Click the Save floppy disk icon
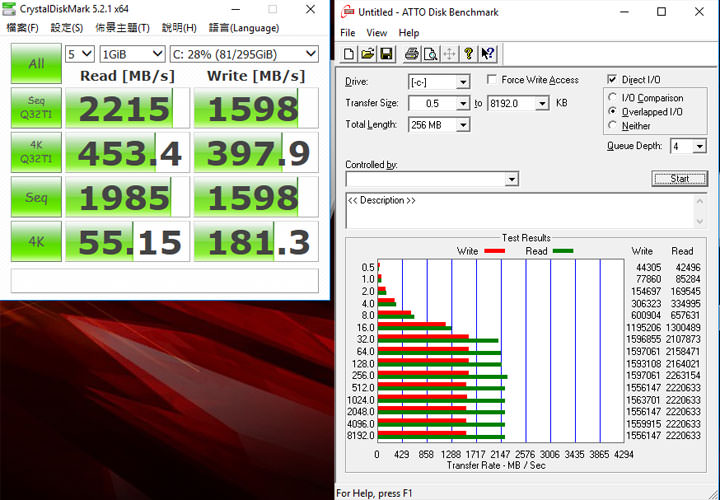Screen dimensions: 720x500 pos(386,54)
